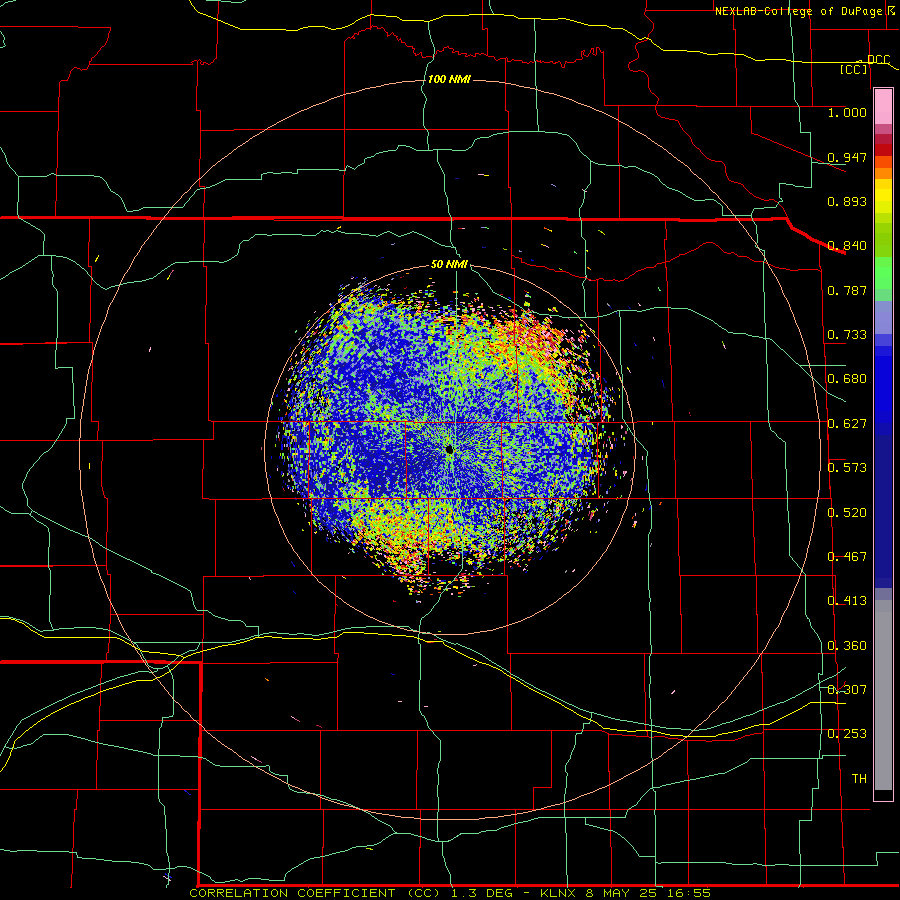Click the 0.893 scale value
The image size is (900, 900).
click(x=847, y=201)
